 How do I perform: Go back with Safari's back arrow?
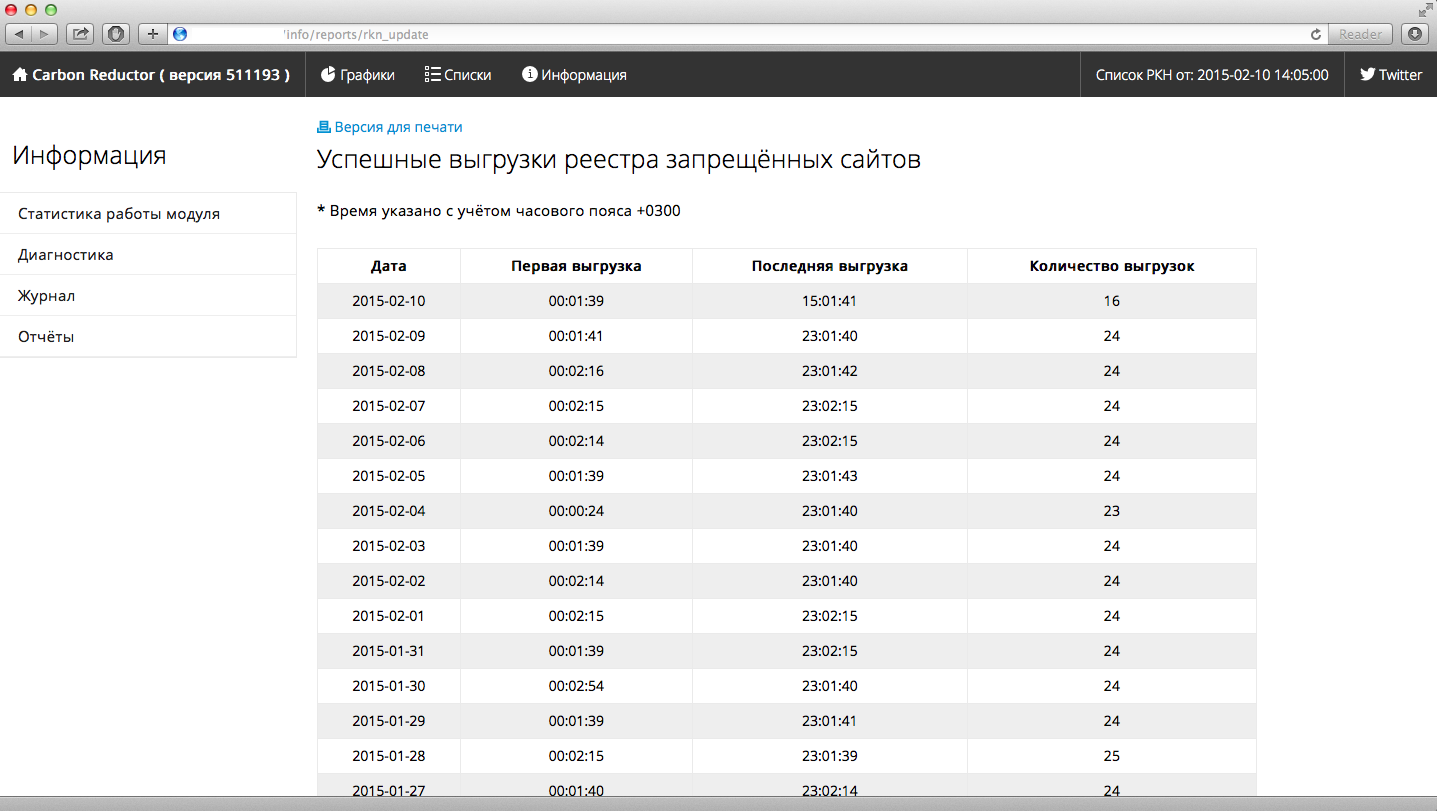click(x=20, y=34)
